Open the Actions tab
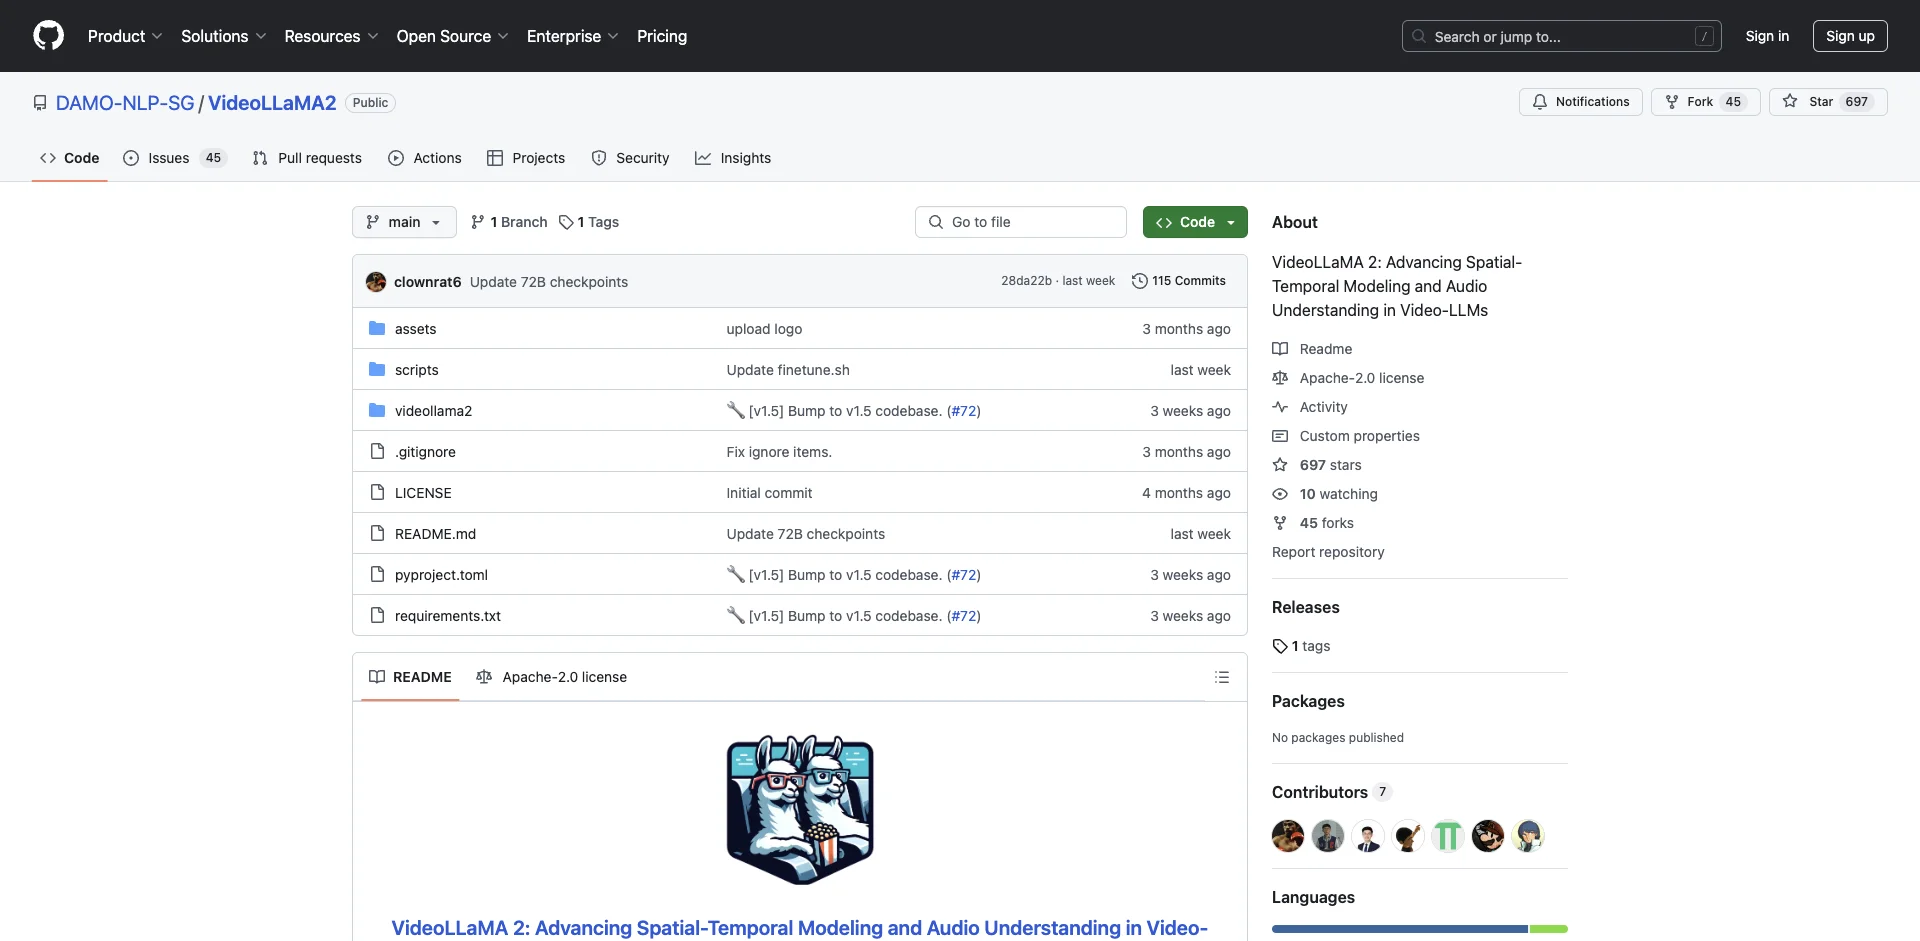The width and height of the screenshot is (1920, 941). tap(425, 158)
